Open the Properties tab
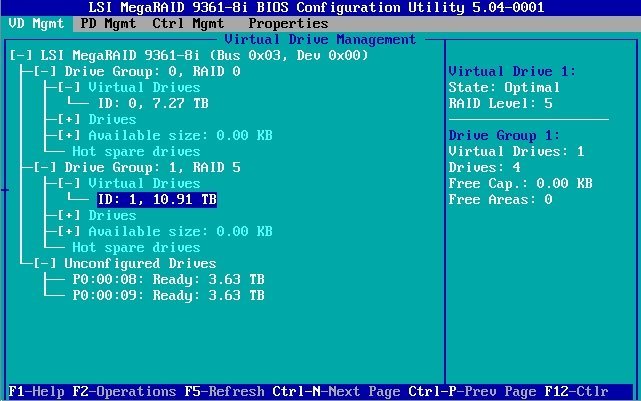 point(288,24)
